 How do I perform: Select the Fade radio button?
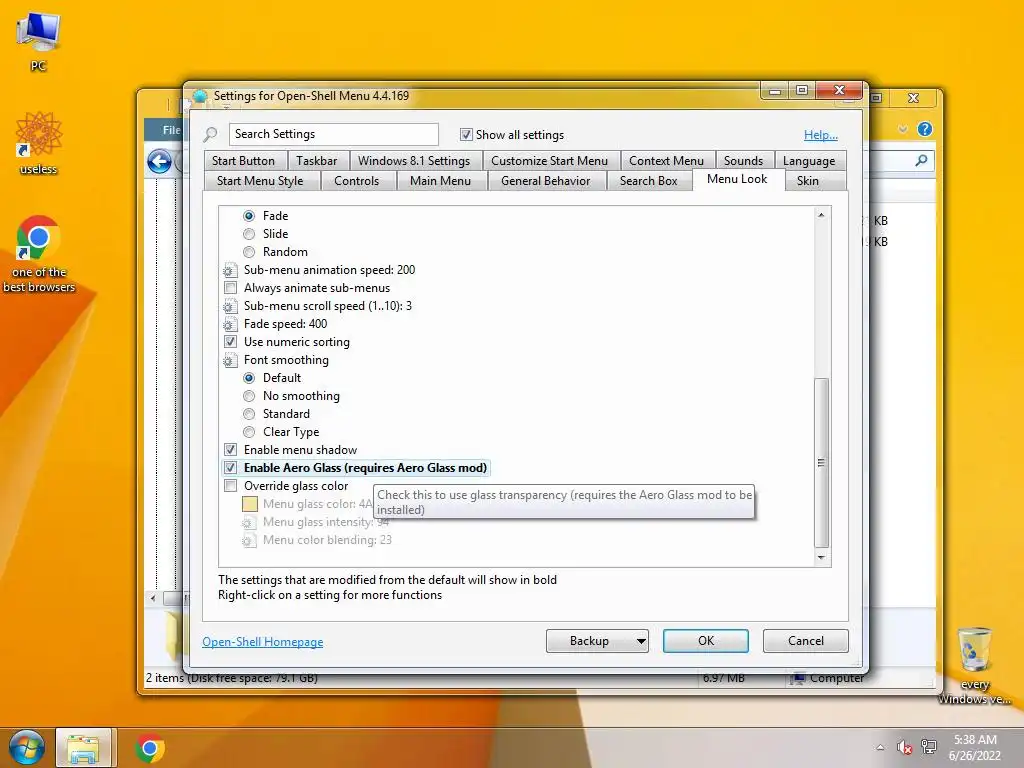[249, 216]
